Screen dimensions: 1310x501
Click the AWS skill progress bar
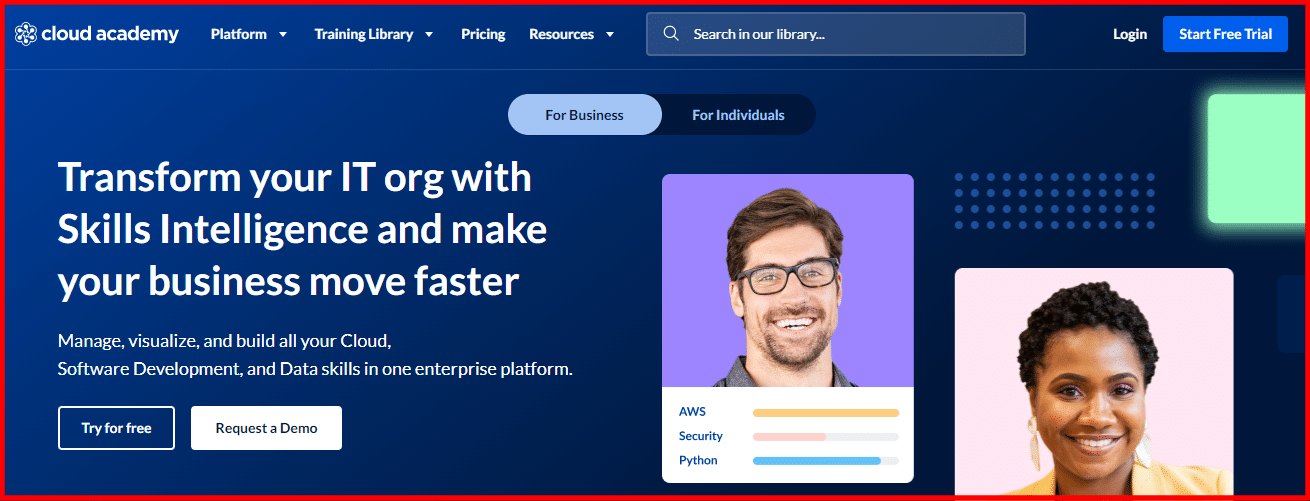tap(826, 412)
